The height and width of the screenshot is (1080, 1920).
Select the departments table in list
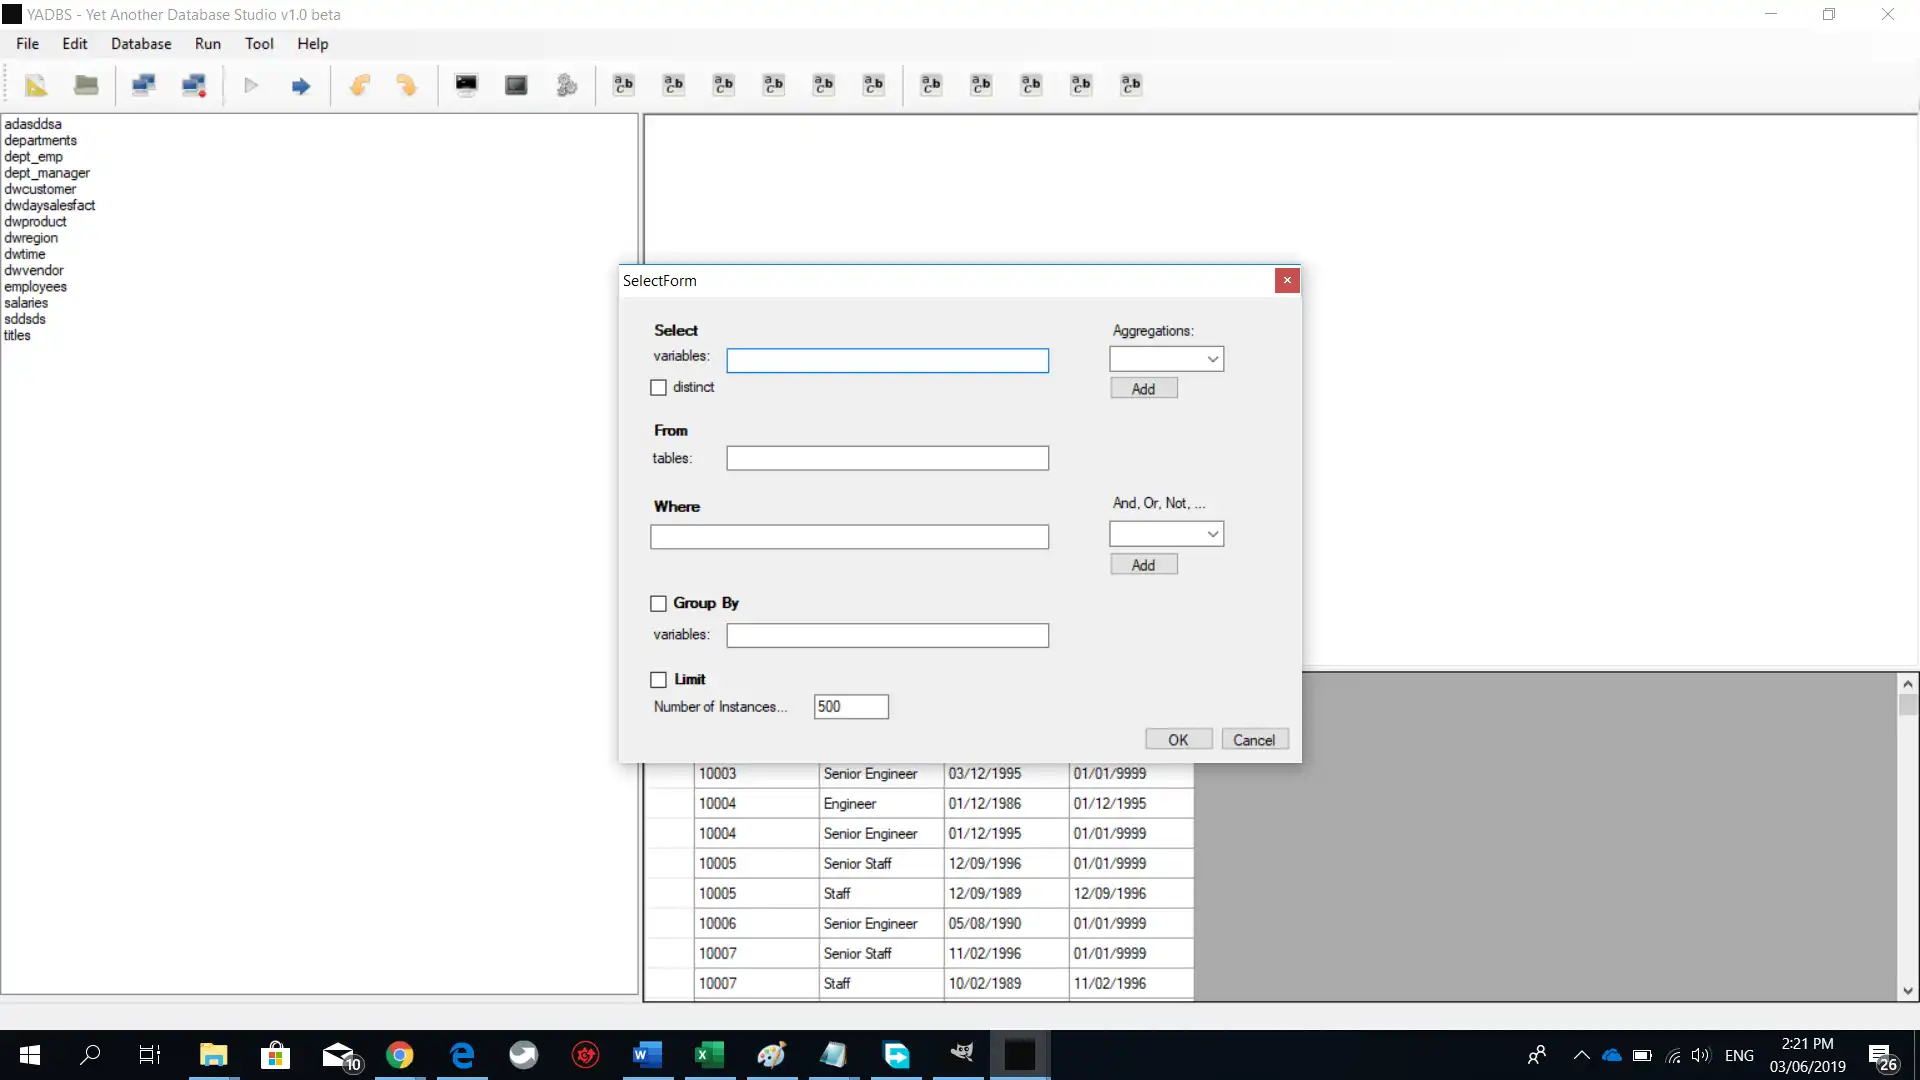[40, 141]
